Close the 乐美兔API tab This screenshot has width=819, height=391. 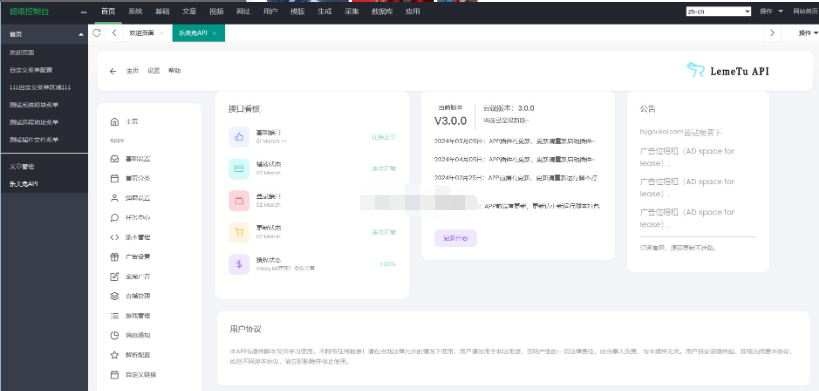(215, 33)
